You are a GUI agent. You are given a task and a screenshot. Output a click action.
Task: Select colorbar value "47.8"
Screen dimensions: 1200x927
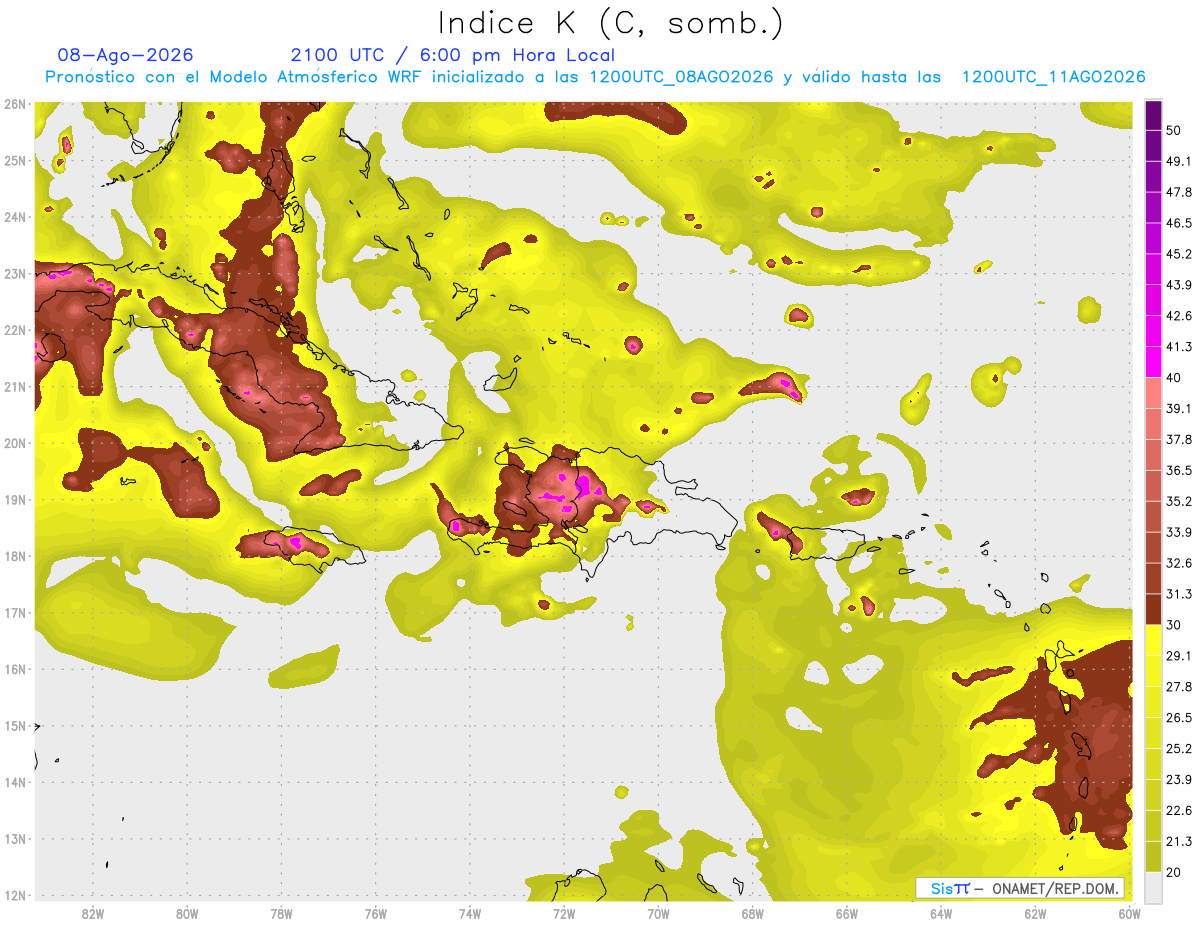pos(1179,192)
